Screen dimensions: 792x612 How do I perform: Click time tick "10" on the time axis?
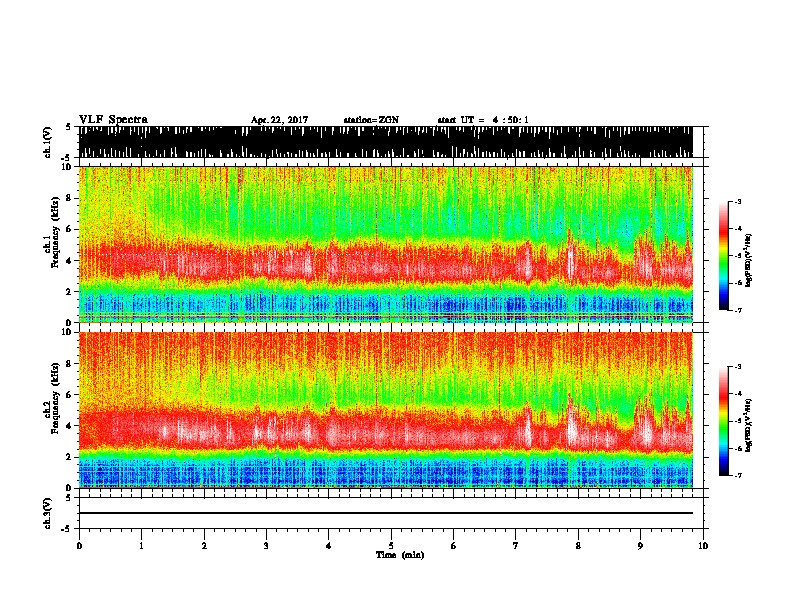pos(703,546)
